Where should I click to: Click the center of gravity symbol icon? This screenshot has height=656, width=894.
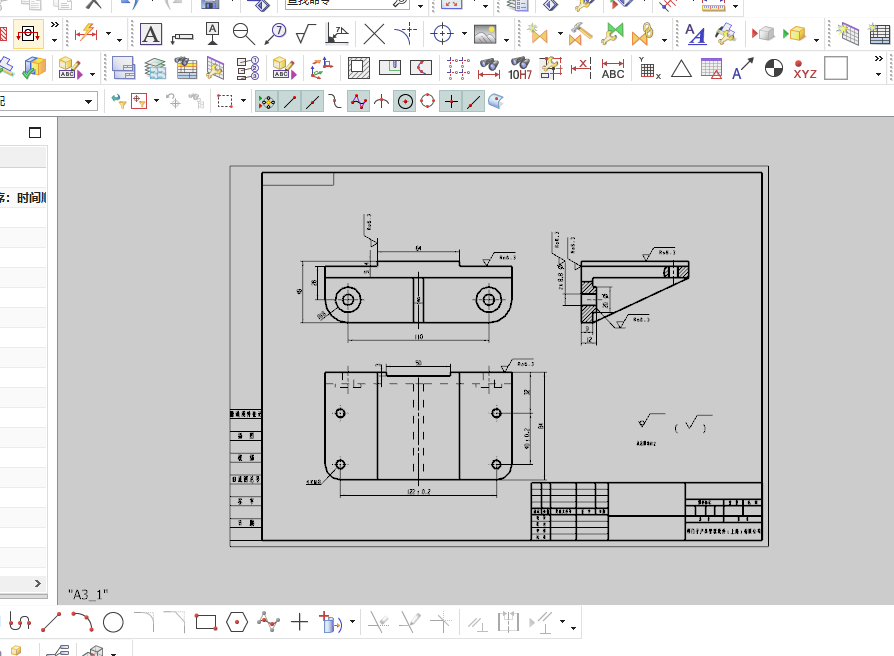pyautogui.click(x=774, y=68)
